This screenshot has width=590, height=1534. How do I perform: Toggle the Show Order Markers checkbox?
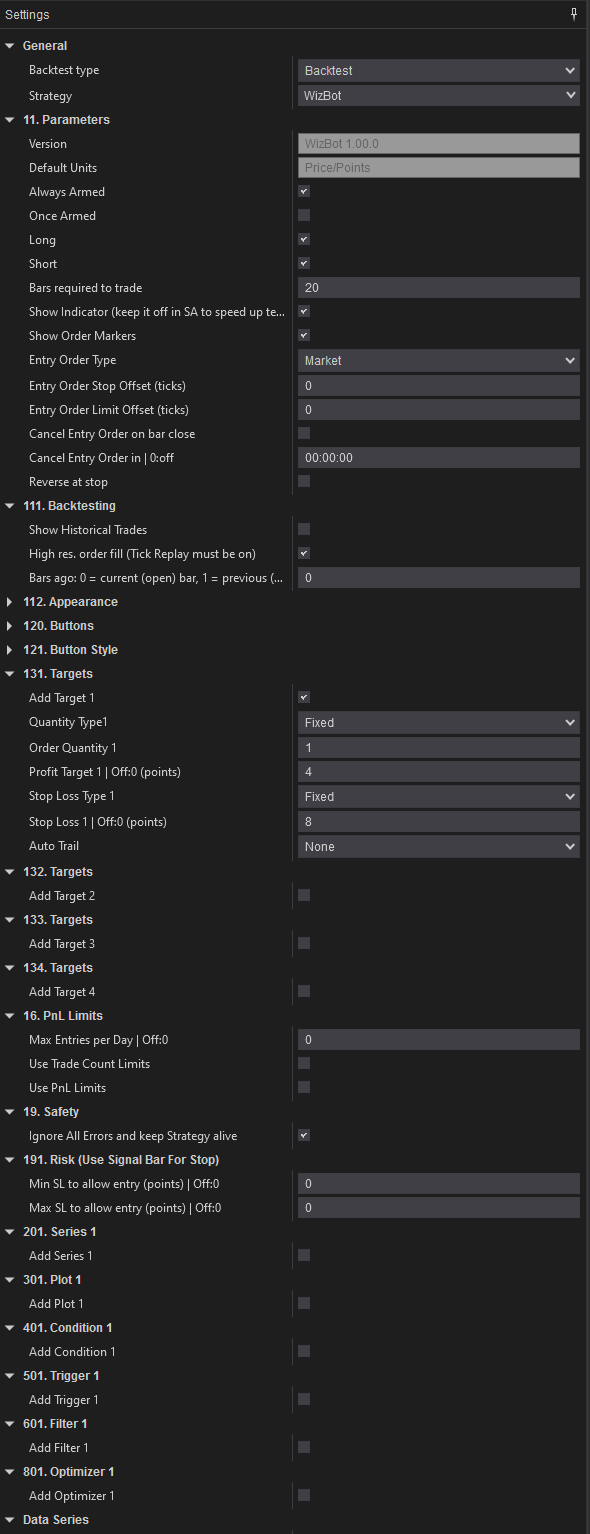(x=304, y=335)
